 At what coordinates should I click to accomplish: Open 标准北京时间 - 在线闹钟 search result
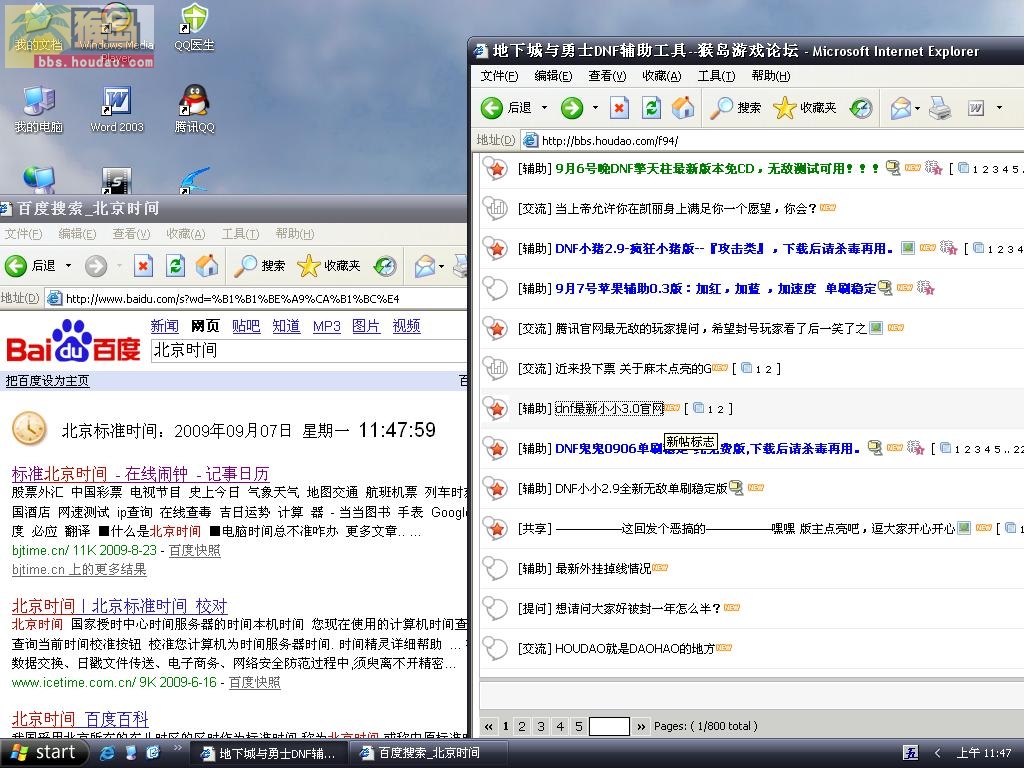tap(140, 473)
